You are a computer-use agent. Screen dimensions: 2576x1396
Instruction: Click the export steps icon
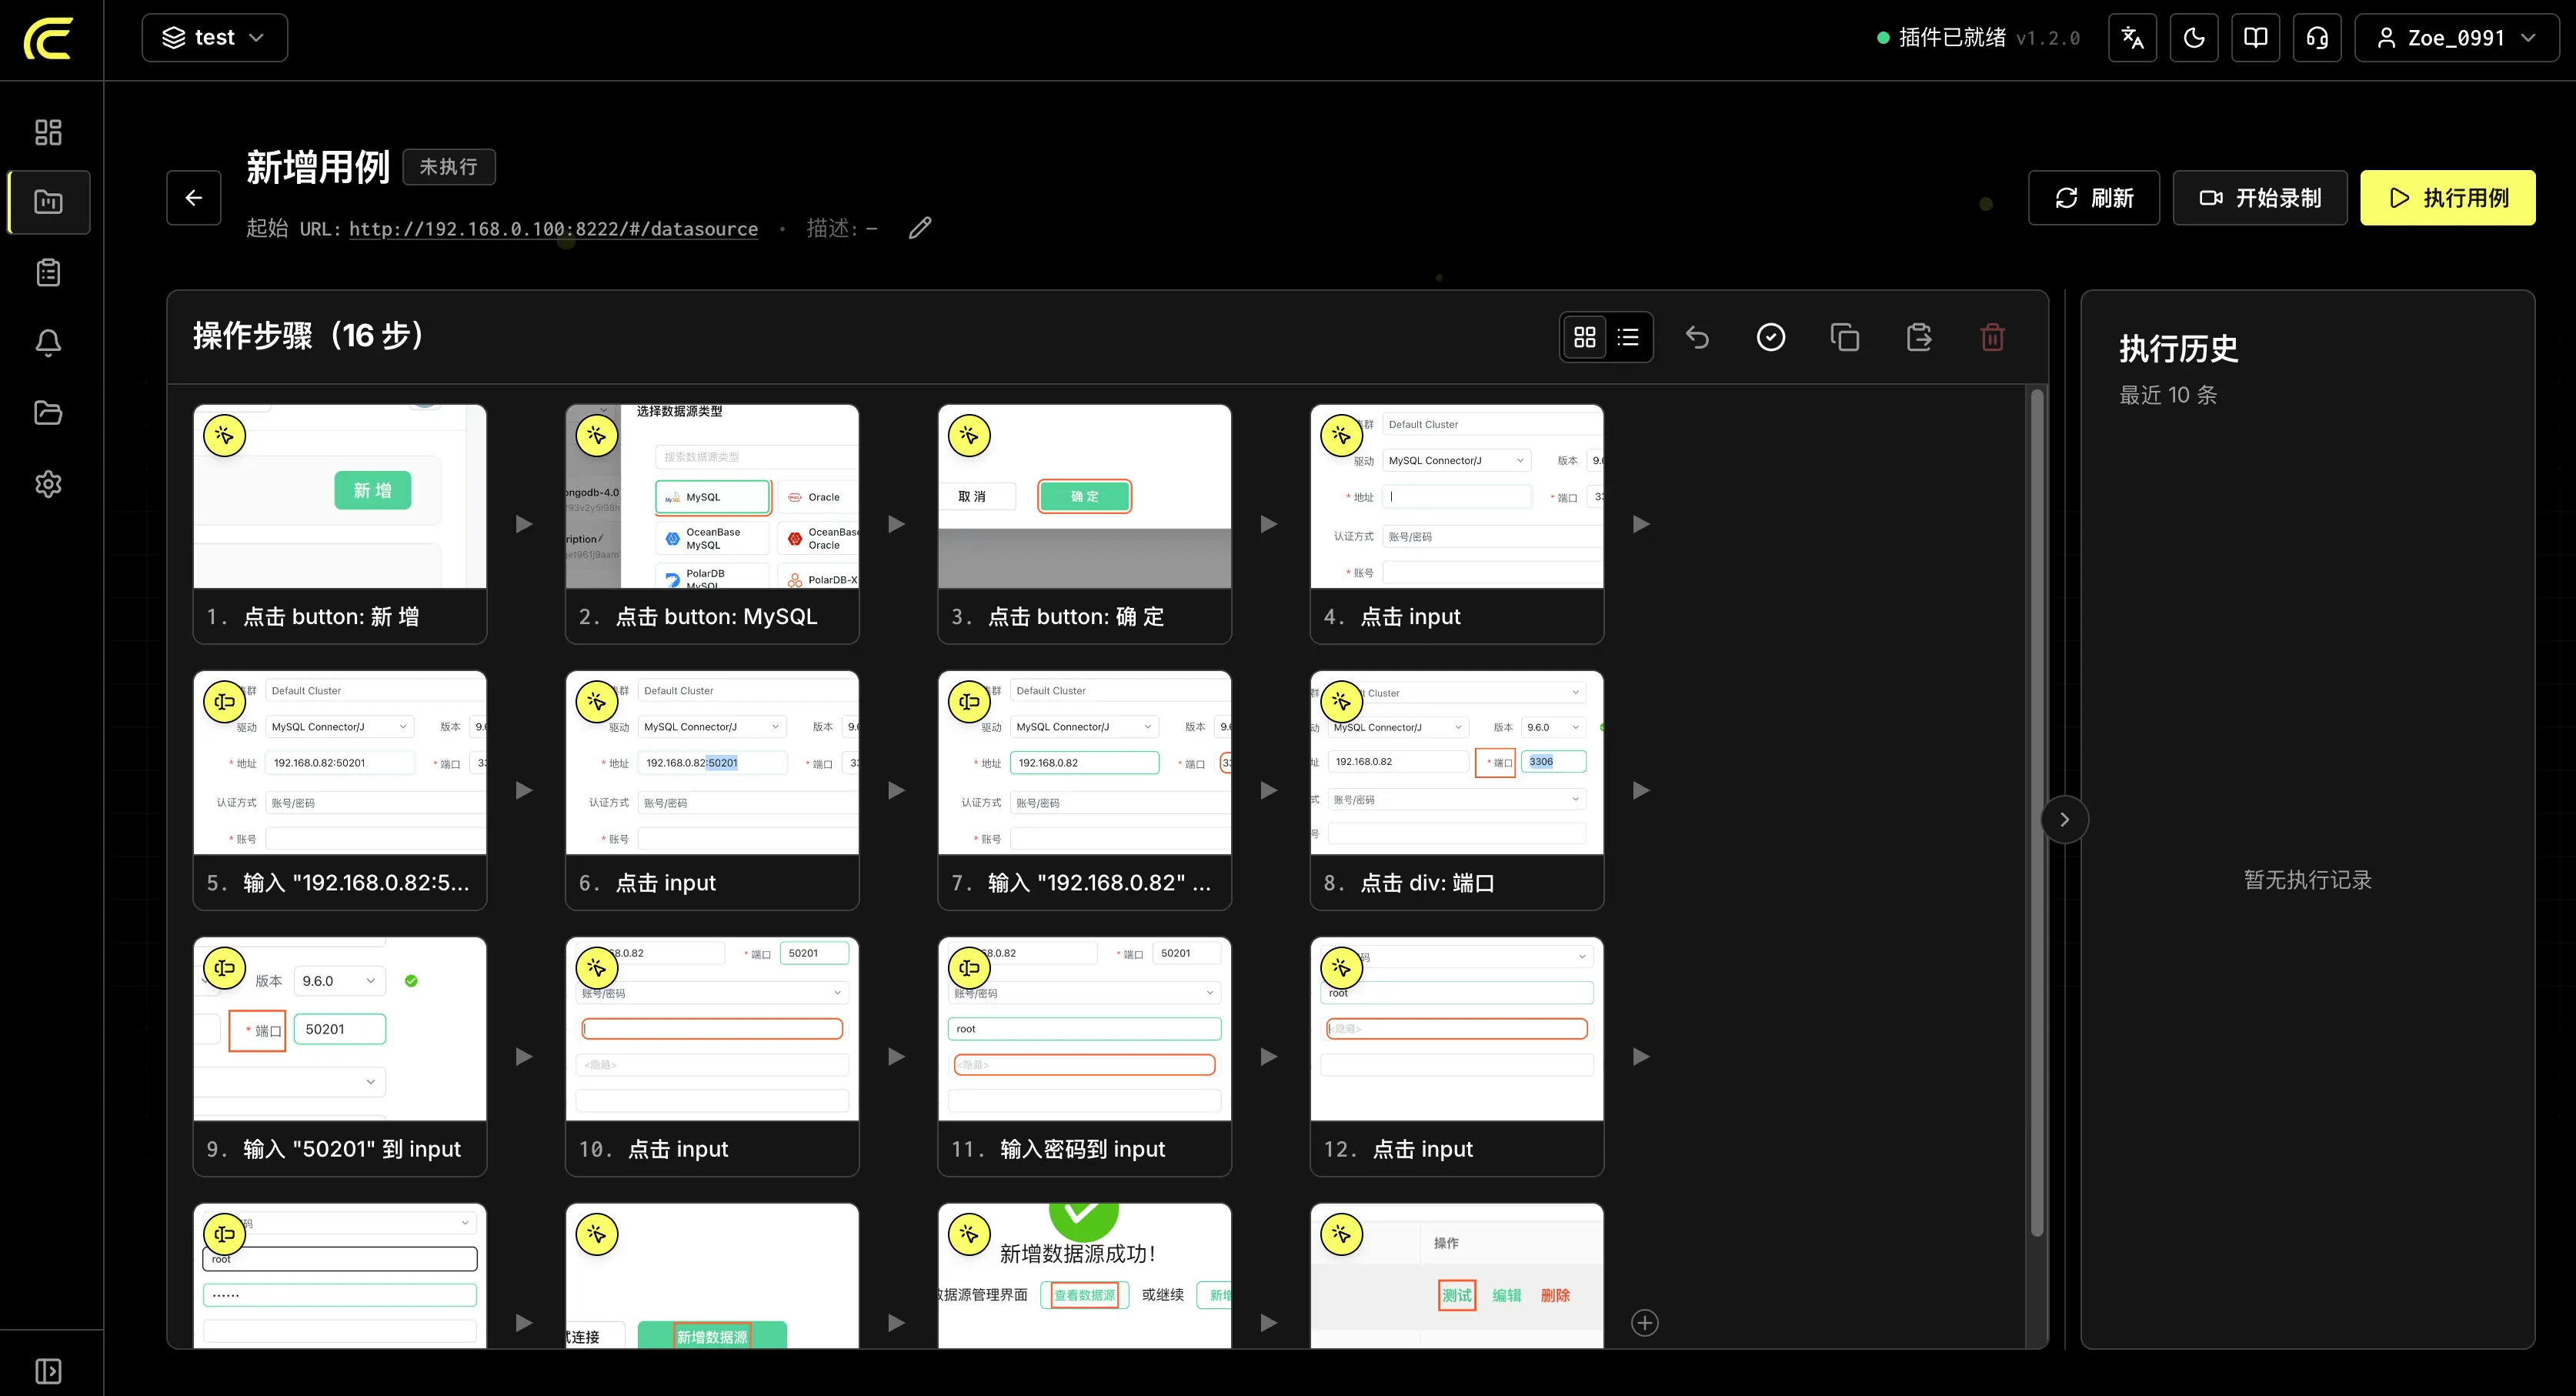(1919, 337)
